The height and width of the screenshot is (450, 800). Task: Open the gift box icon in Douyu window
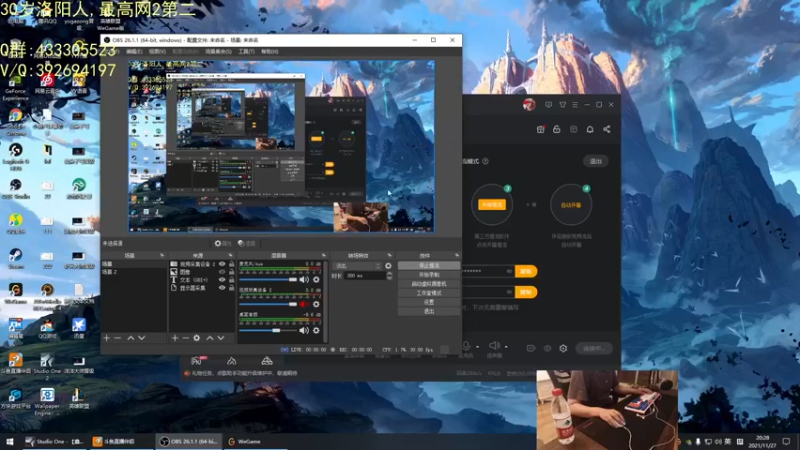tap(540, 130)
